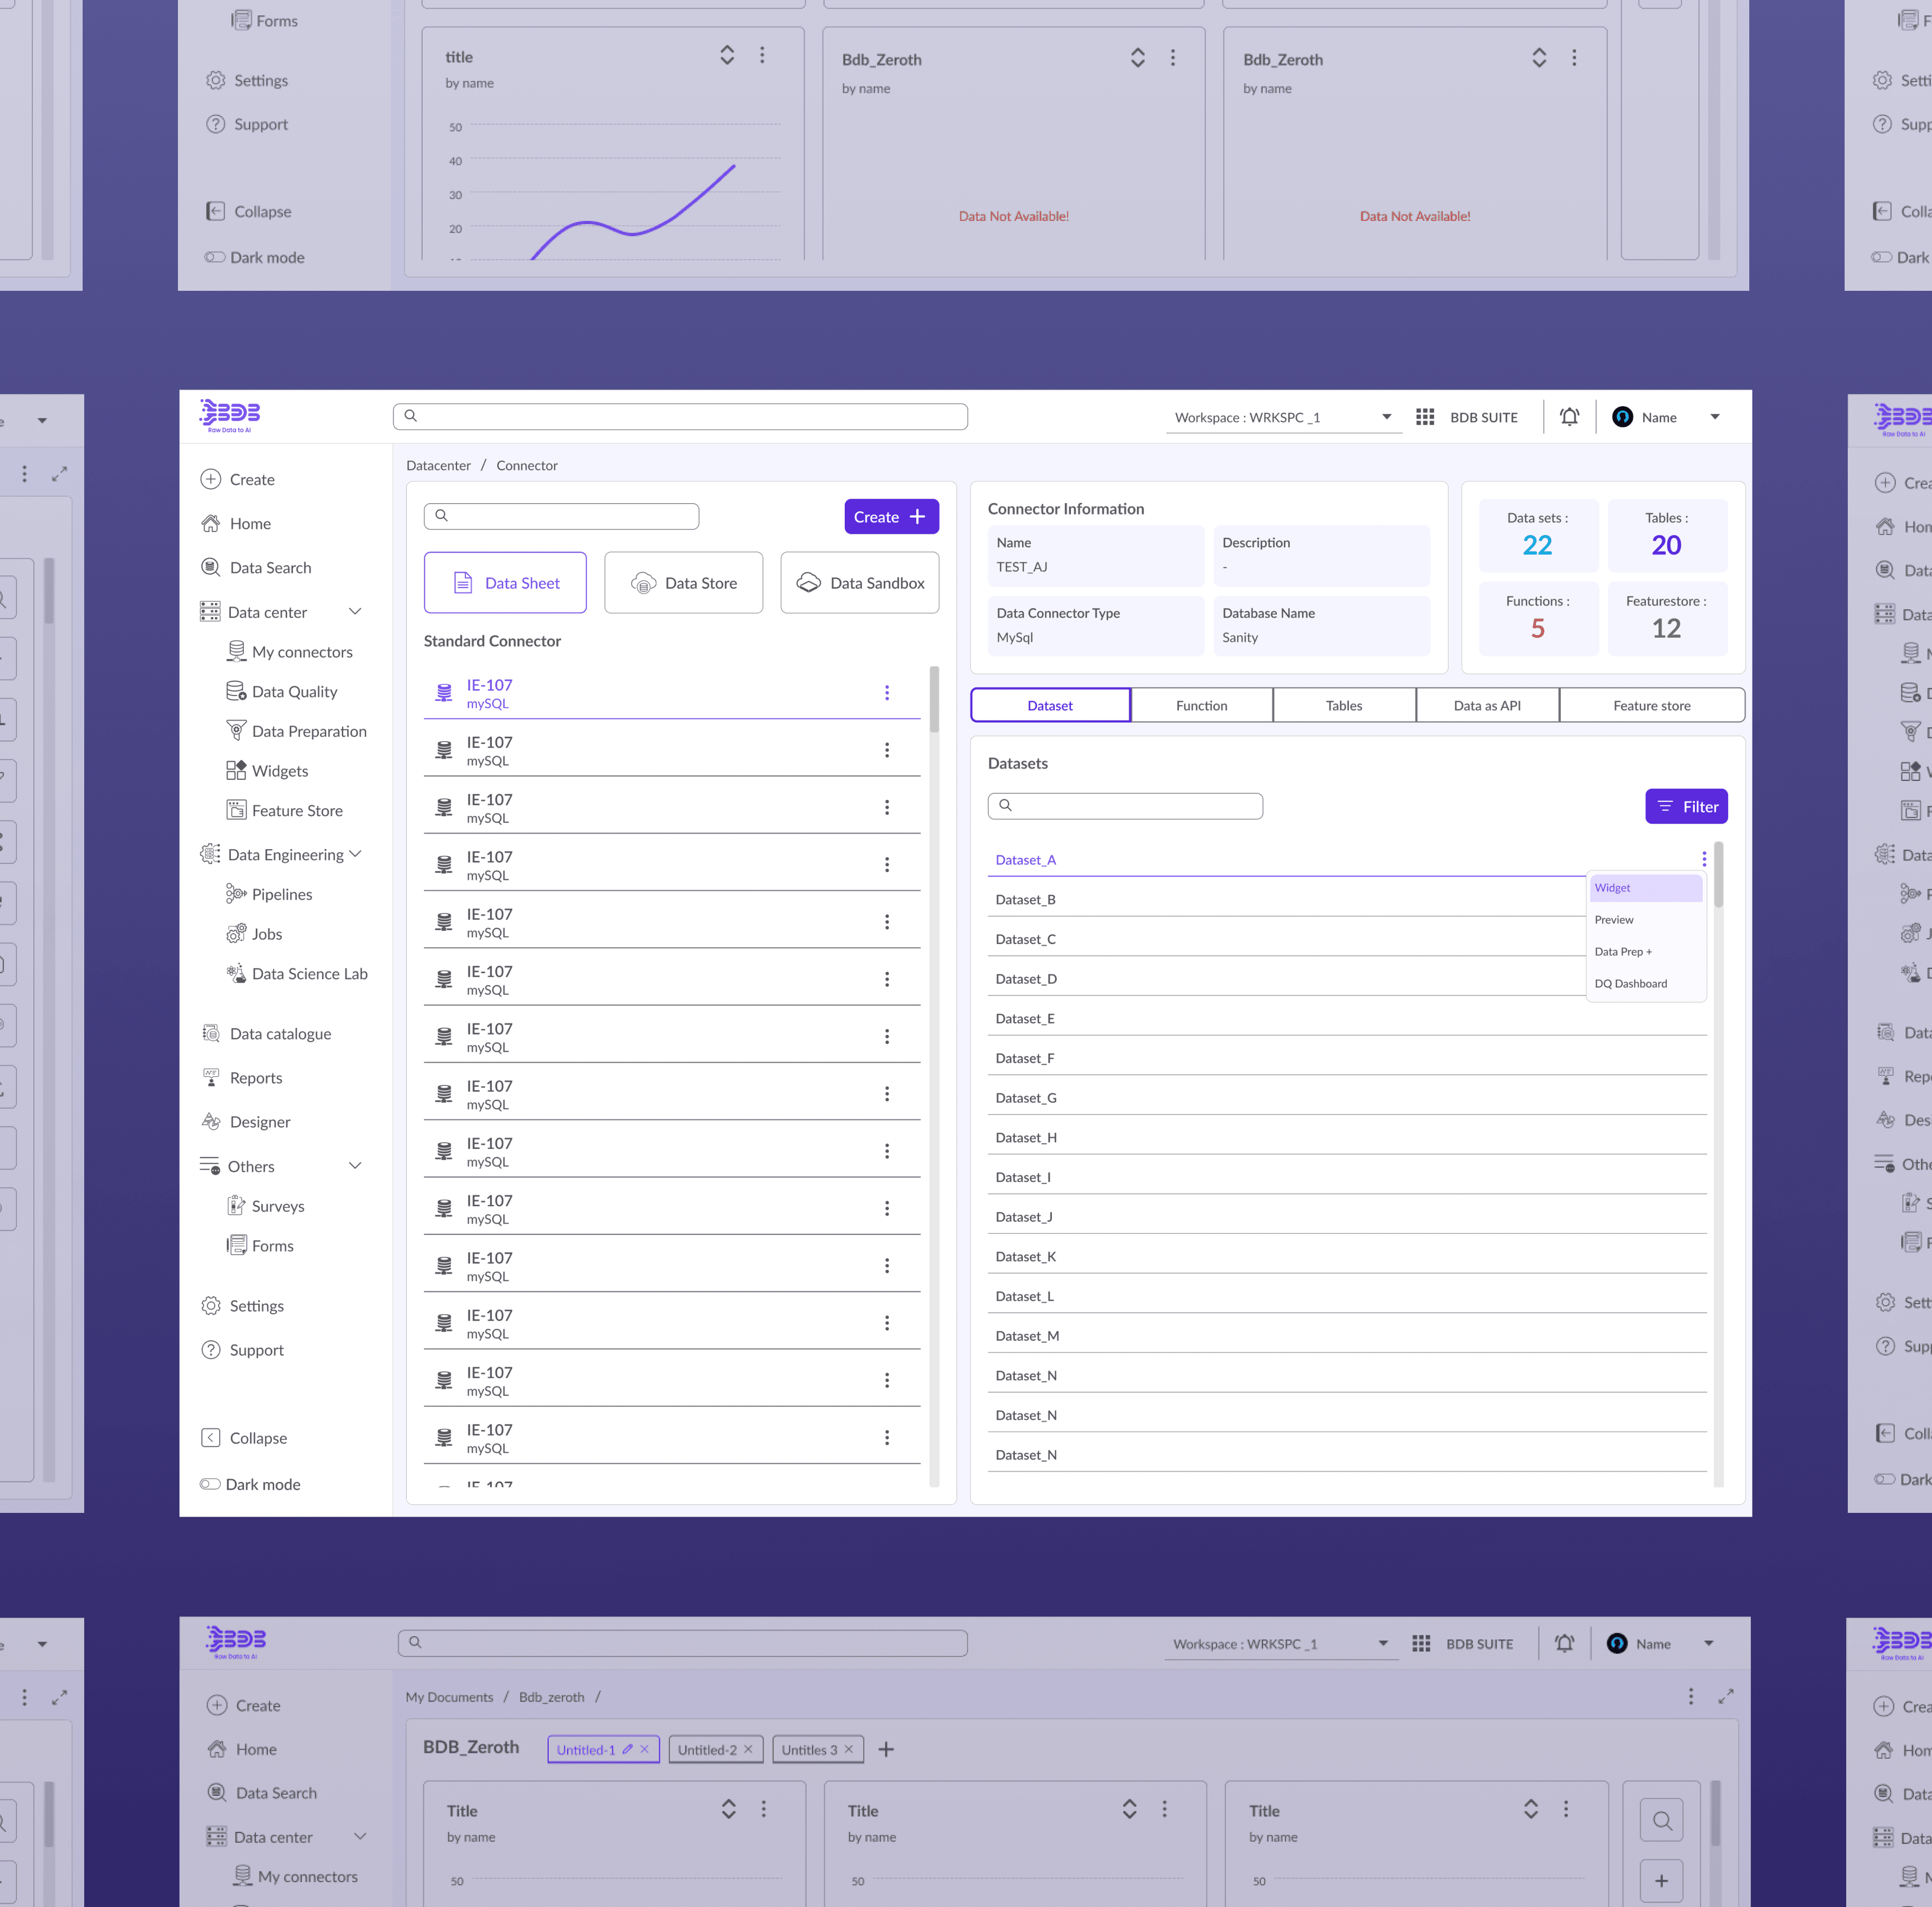Select the Data Sandbox connector type

point(859,583)
